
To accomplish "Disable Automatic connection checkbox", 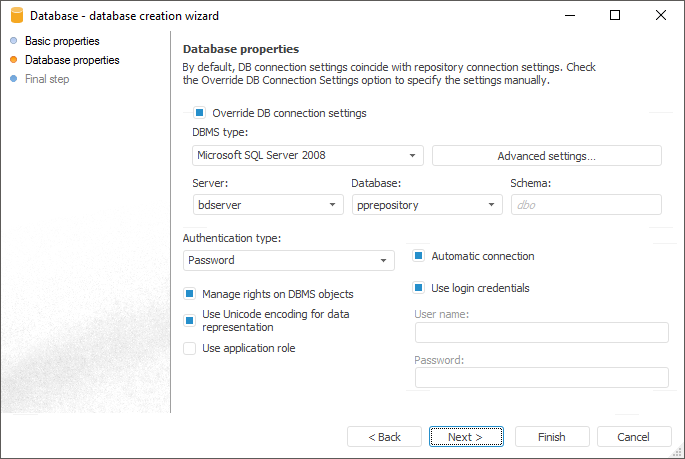I will 419,257.
